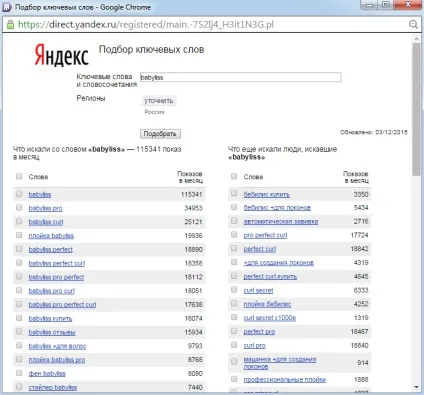Check the box next to профессиональные плойки
This screenshot has width=424, height=395.
(x=234, y=379)
